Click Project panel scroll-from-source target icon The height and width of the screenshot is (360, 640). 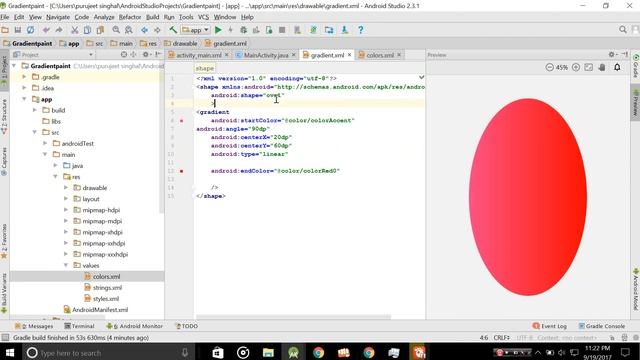click(x=124, y=54)
